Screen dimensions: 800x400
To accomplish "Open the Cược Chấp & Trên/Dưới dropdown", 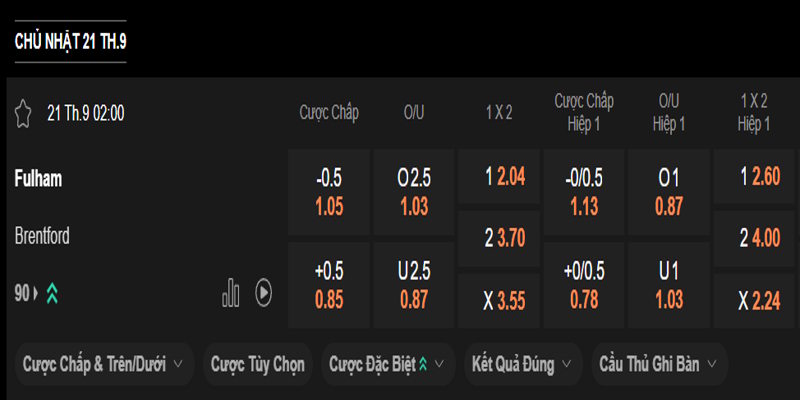I will point(104,365).
